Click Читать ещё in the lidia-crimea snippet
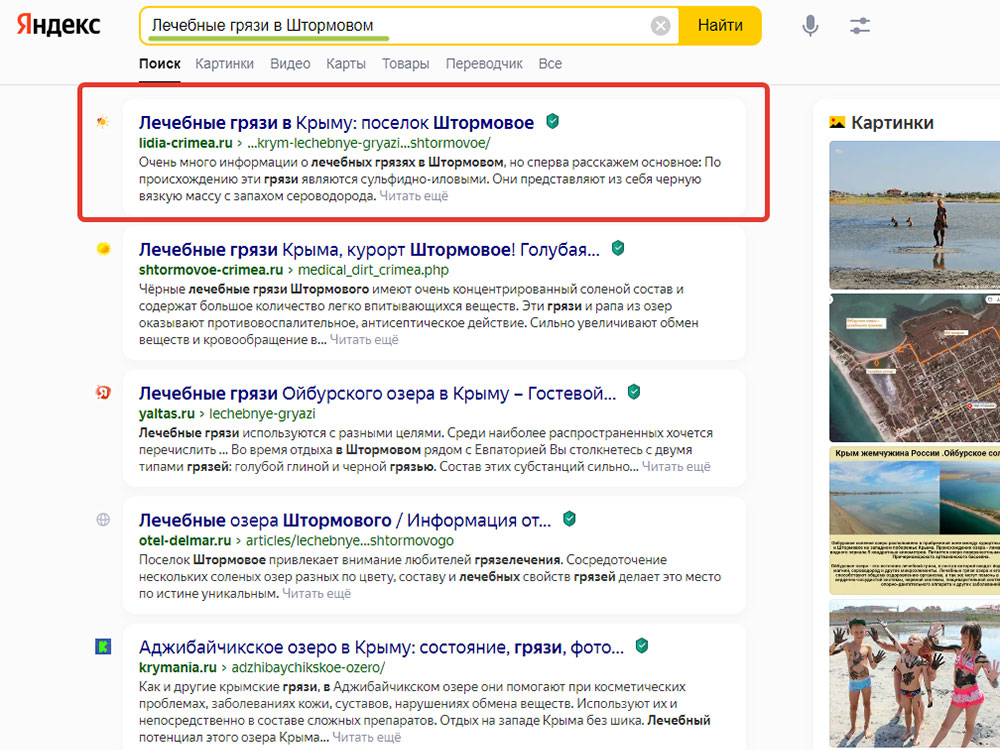This screenshot has height=750, width=1000. coord(414,196)
